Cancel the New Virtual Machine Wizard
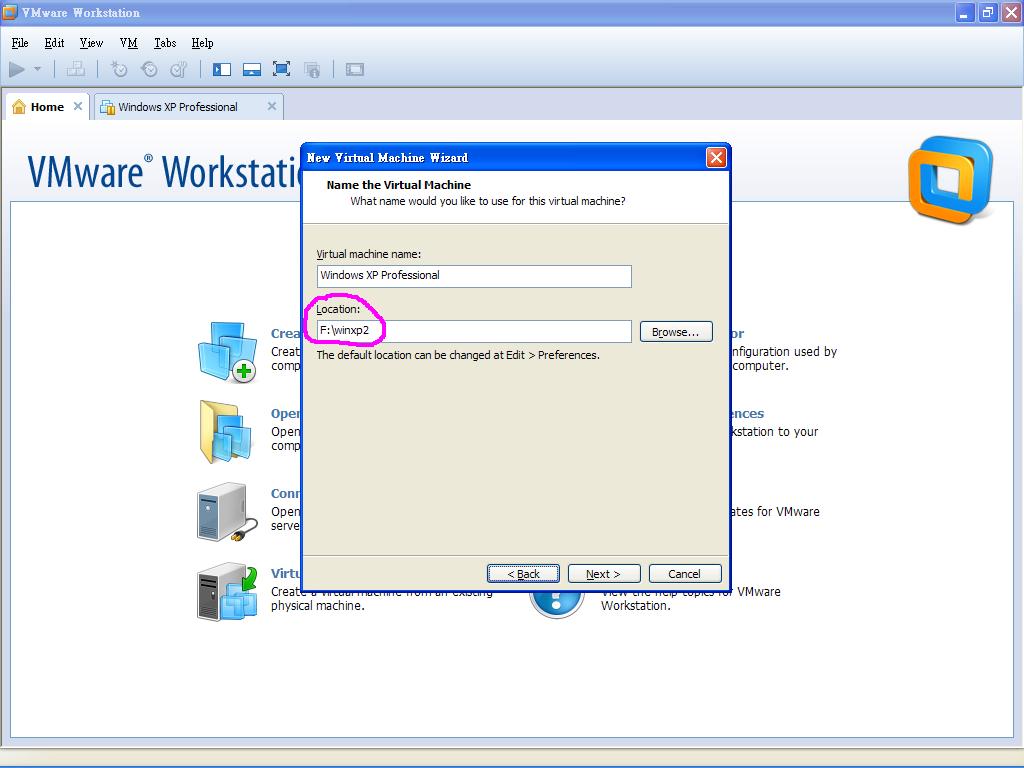The image size is (1024, 768). [685, 574]
